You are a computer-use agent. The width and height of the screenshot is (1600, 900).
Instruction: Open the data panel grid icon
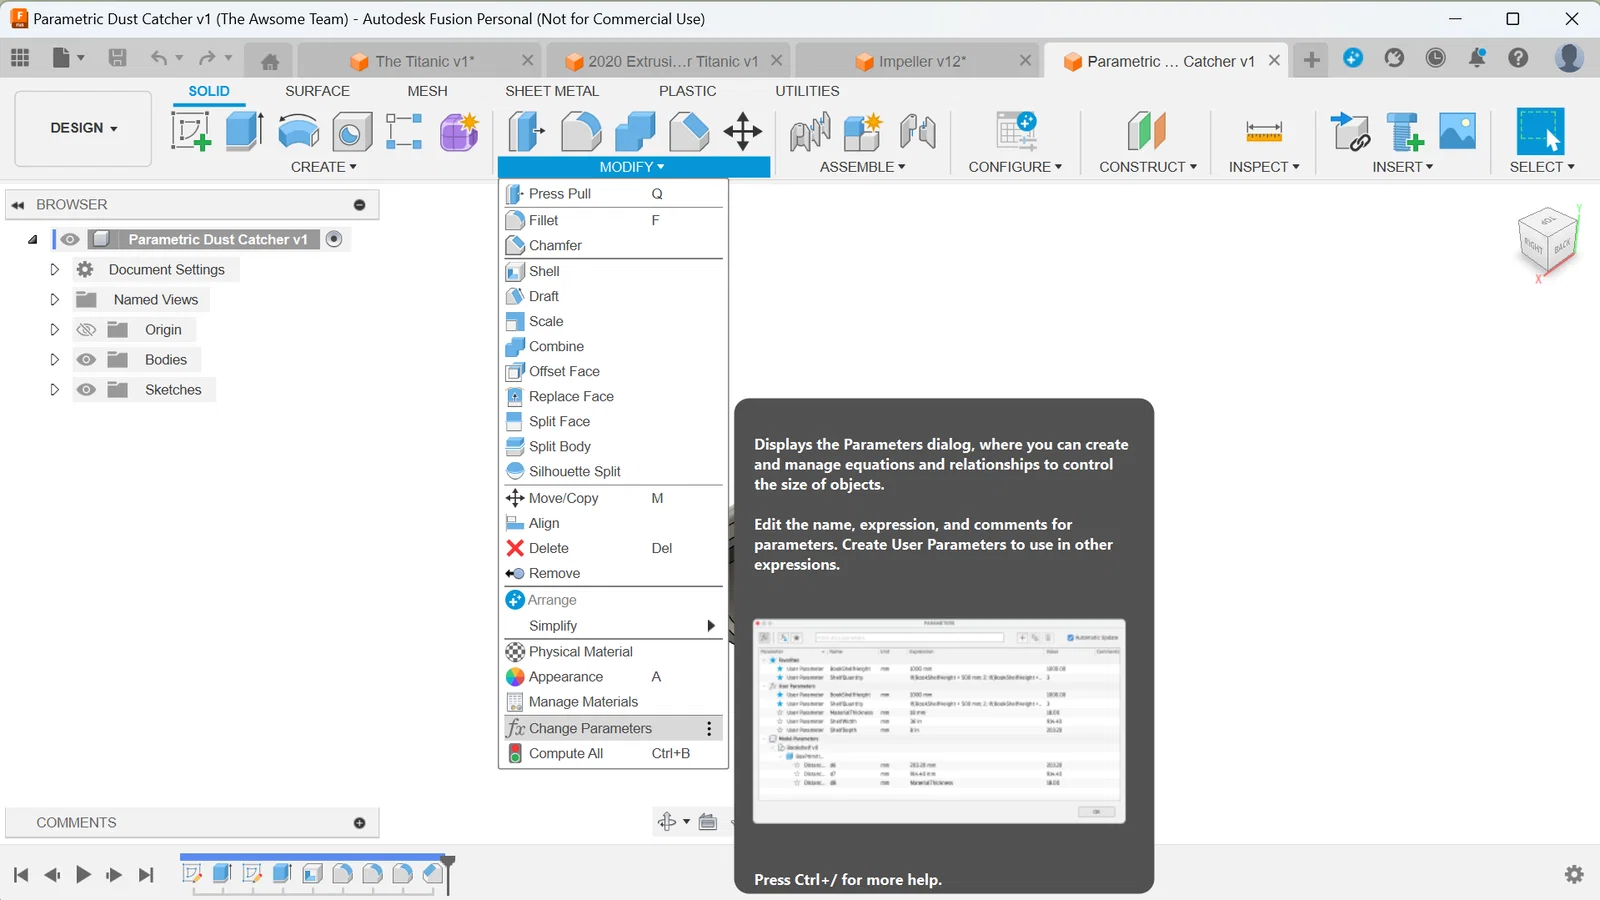coord(20,58)
